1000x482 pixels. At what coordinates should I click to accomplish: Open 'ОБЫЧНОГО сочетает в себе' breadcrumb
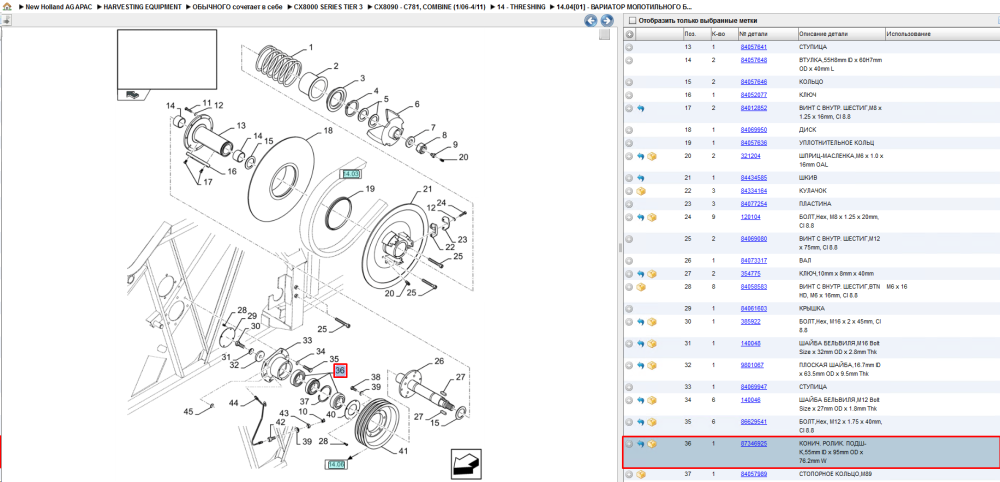tap(237, 6)
